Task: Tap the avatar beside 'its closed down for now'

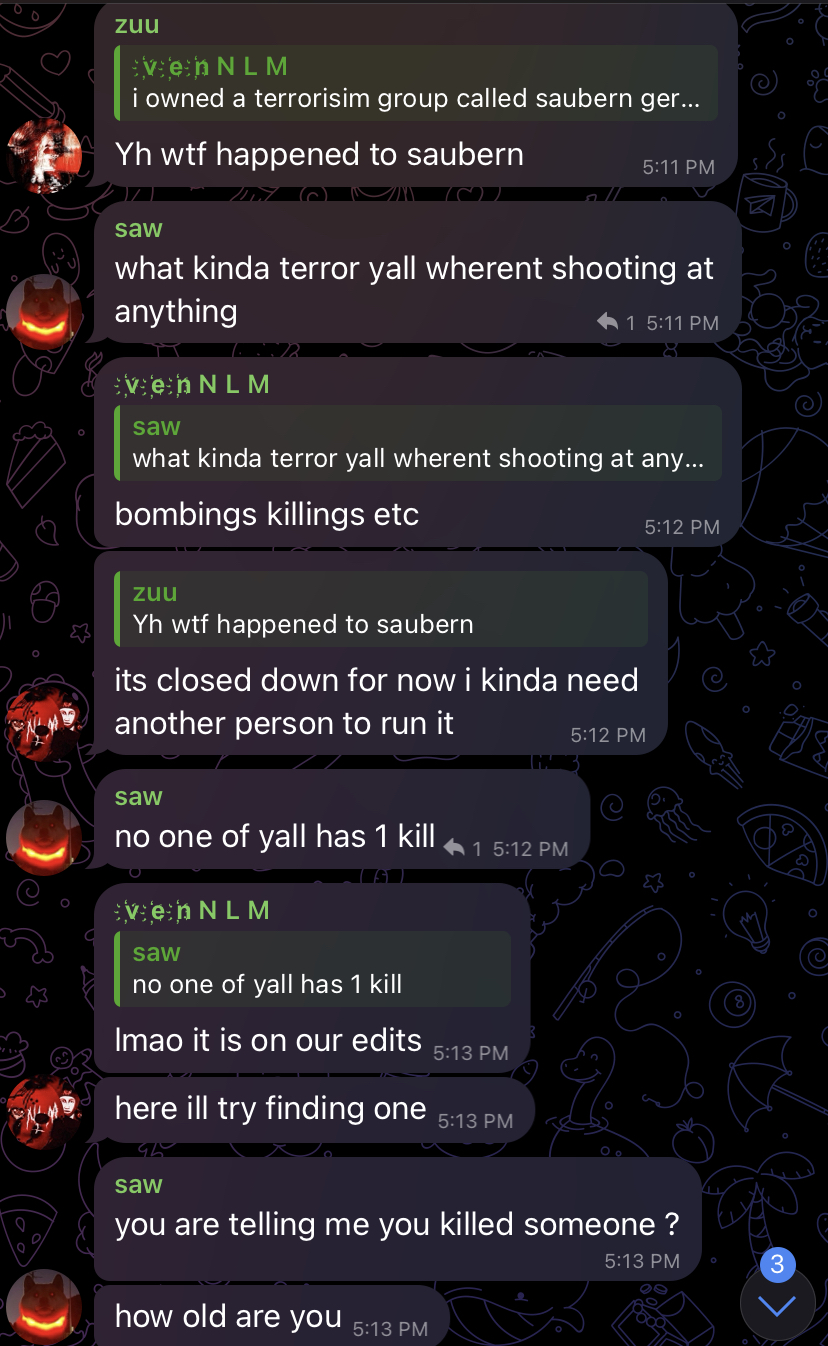Action: [x=44, y=724]
